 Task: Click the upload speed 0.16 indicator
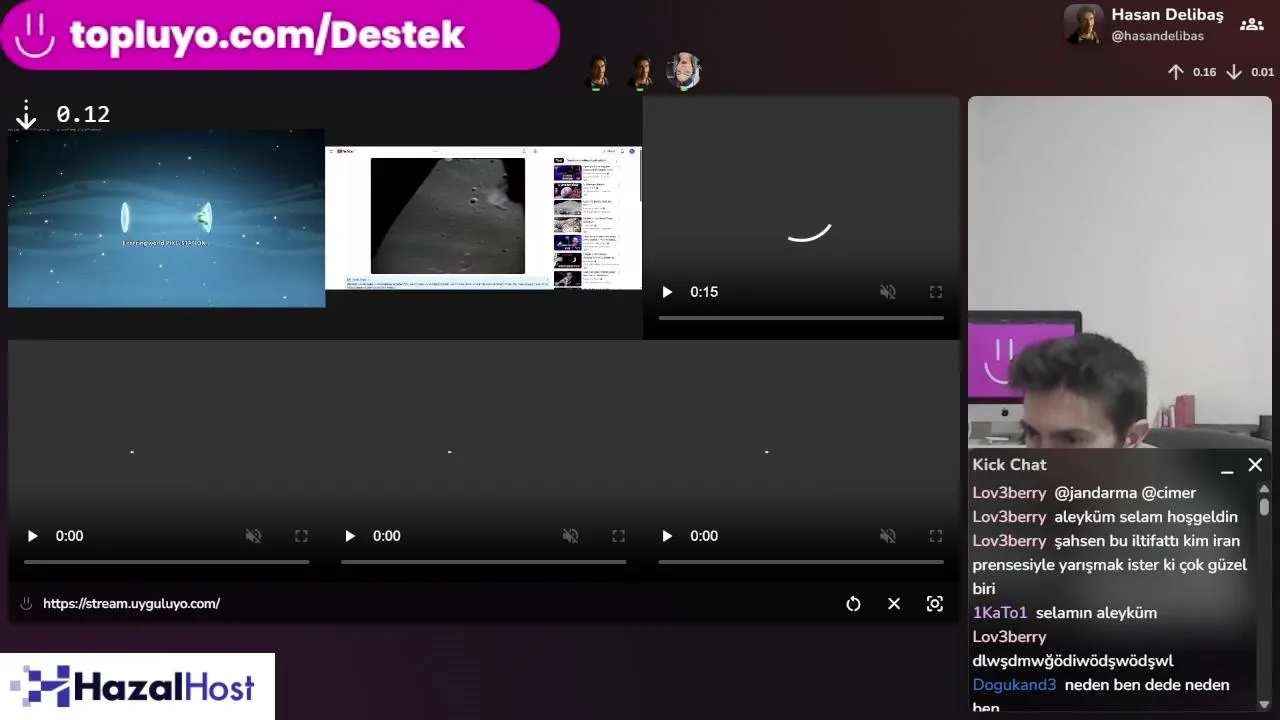click(x=1192, y=72)
